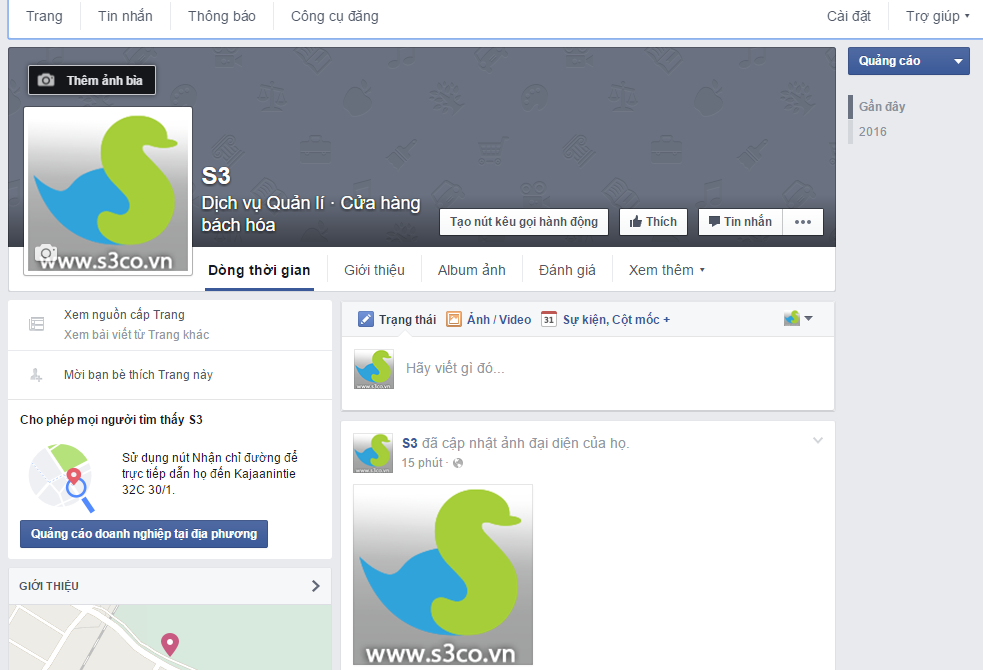This screenshot has height=670, width=983.
Task: Click the map magnifier location illustration
Action: coord(62,478)
